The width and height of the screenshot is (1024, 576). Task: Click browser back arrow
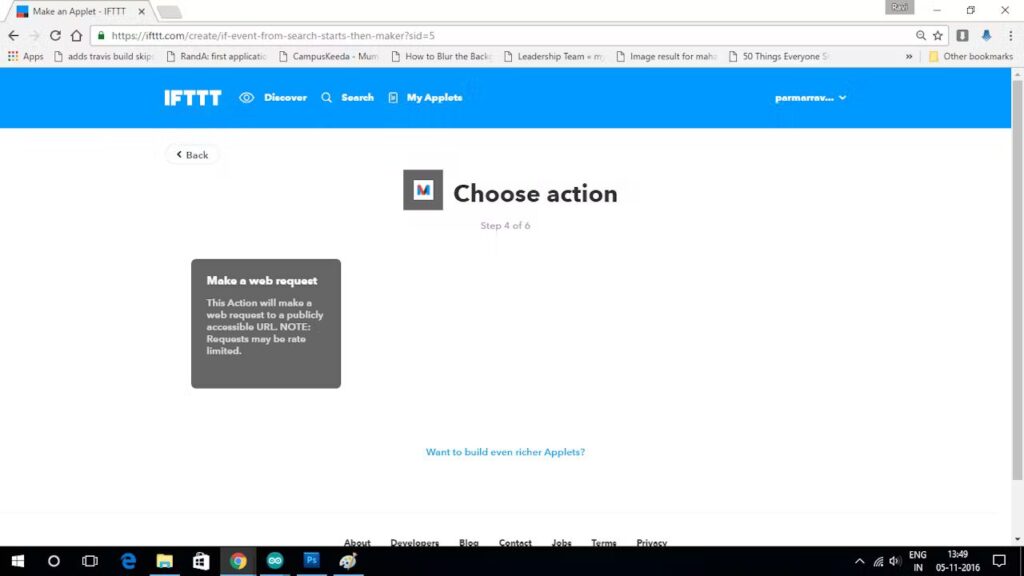point(14,35)
